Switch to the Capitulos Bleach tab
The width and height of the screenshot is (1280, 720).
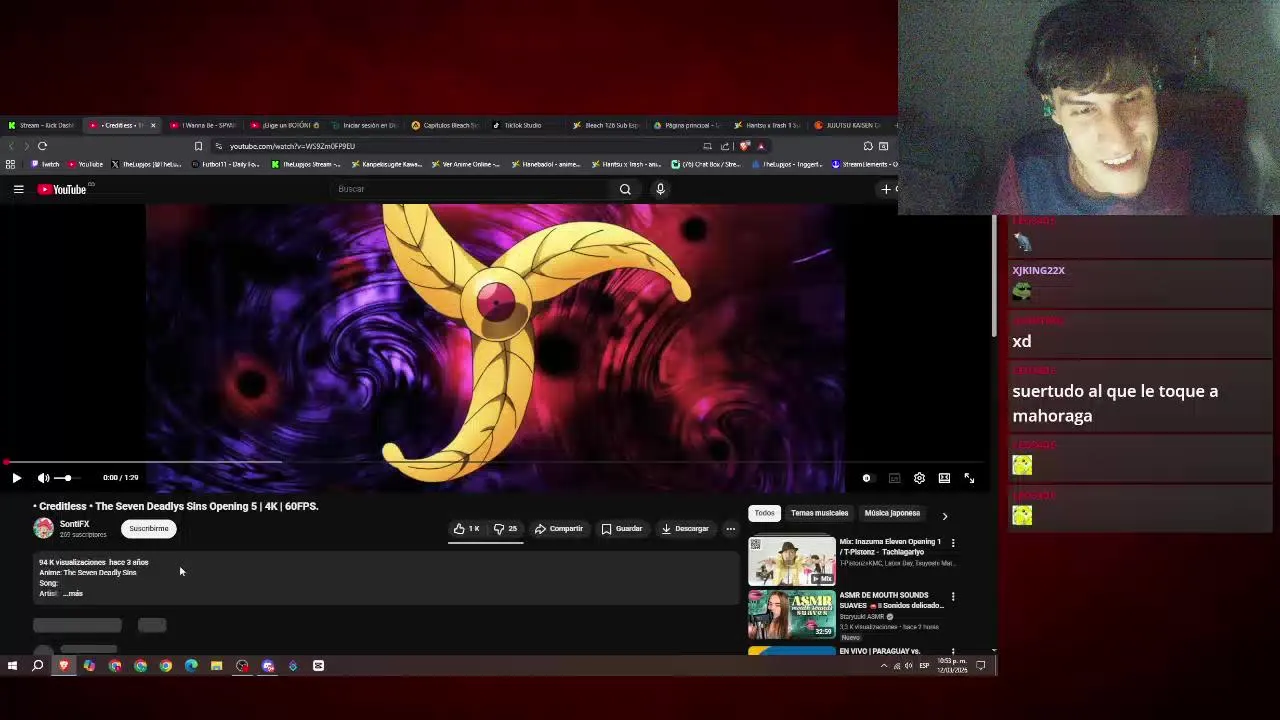[x=445, y=125]
